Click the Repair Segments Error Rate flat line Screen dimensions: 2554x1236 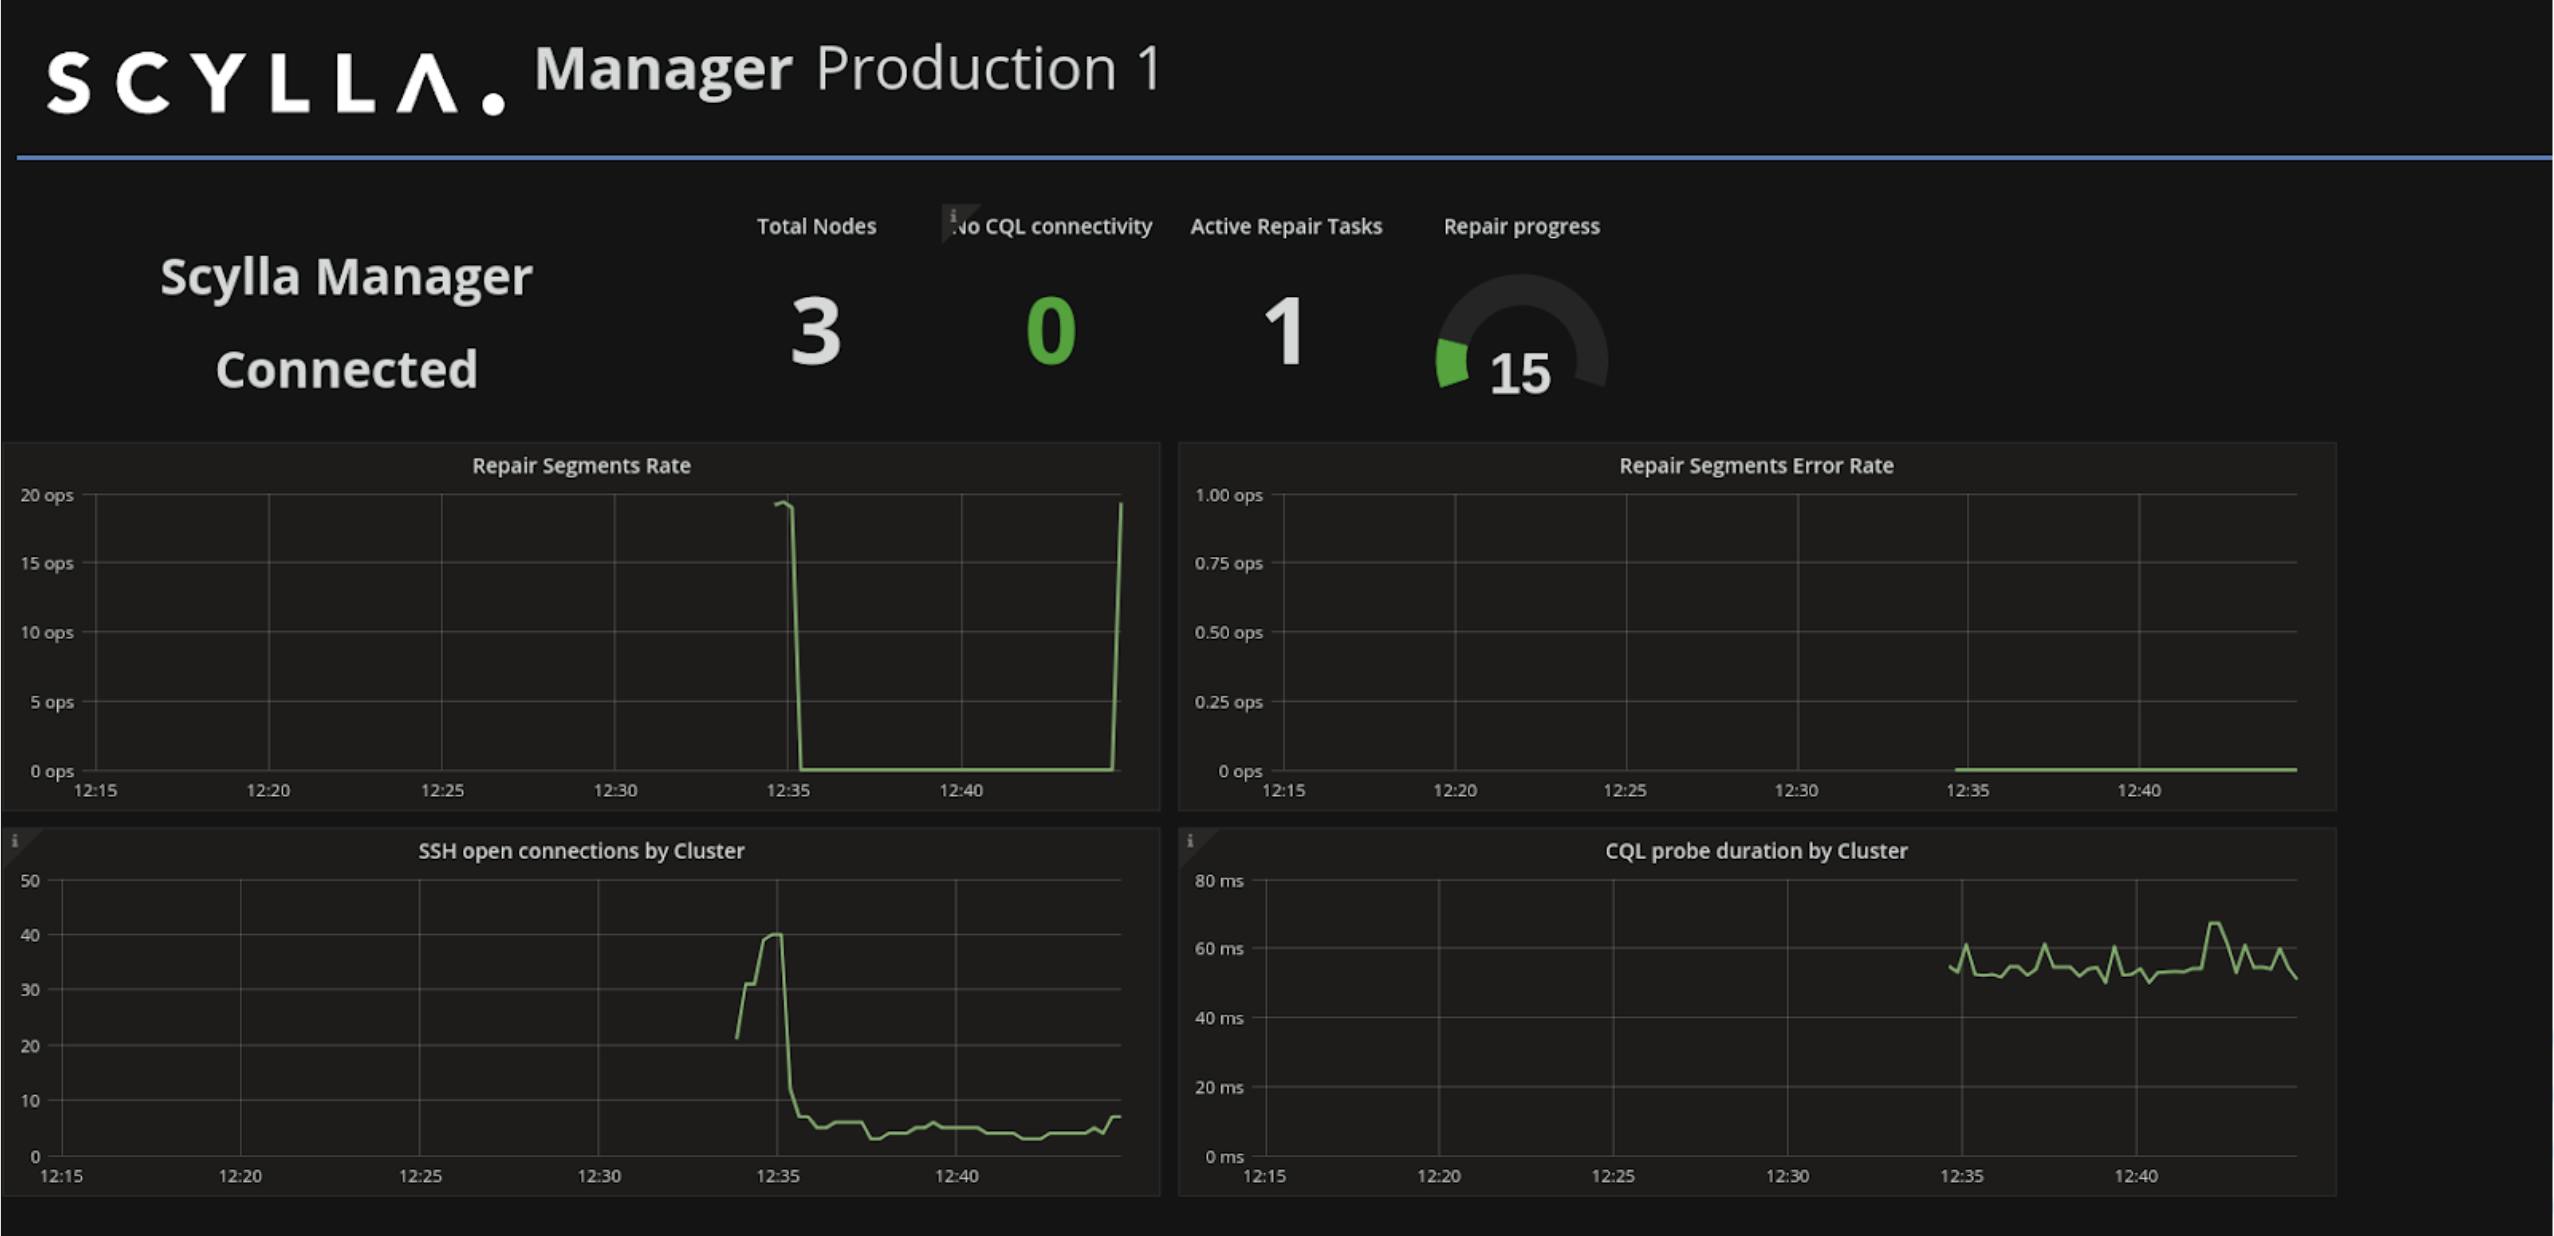(x=2125, y=769)
